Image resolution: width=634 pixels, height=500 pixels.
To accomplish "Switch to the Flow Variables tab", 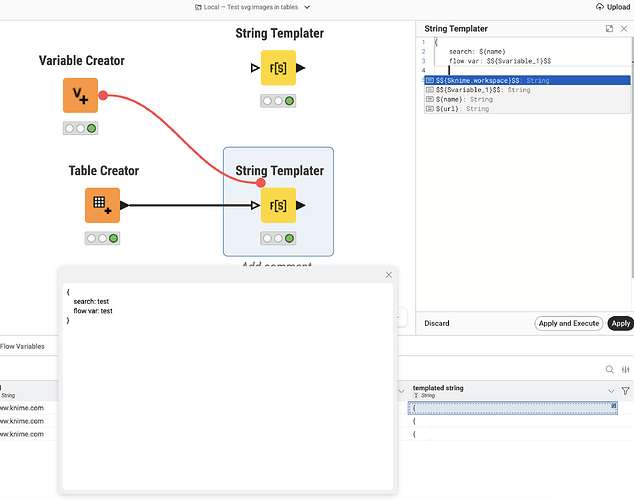I will point(22,347).
